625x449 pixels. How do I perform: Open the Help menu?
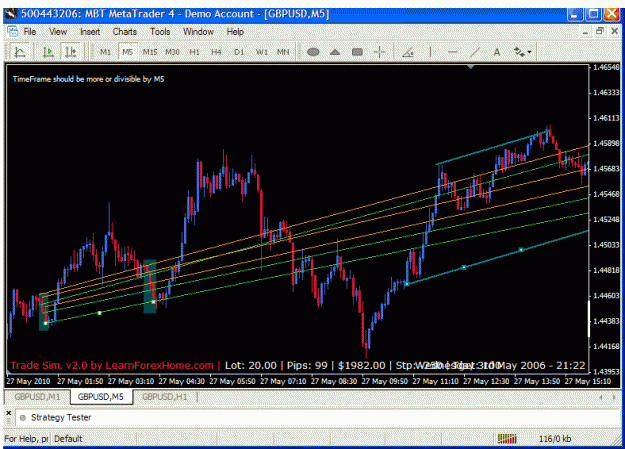pyautogui.click(x=235, y=32)
